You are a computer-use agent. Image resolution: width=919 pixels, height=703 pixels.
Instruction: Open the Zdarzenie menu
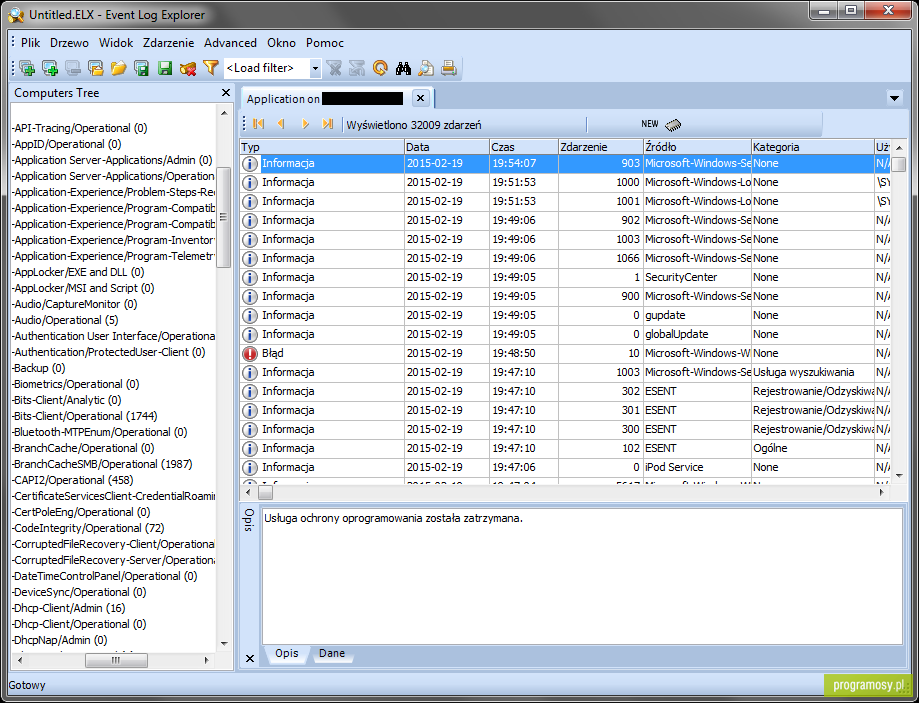point(168,43)
